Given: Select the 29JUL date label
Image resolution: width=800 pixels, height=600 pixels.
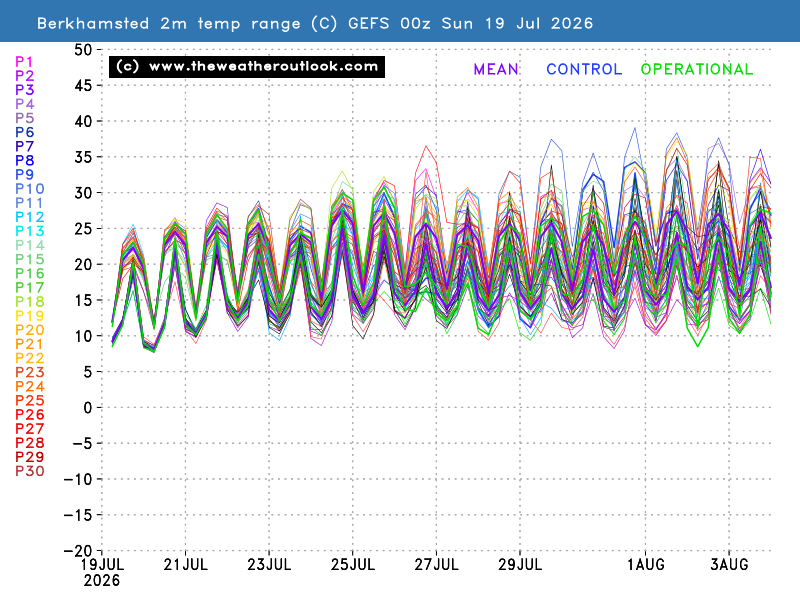Looking at the screenshot, I should tap(520, 565).
